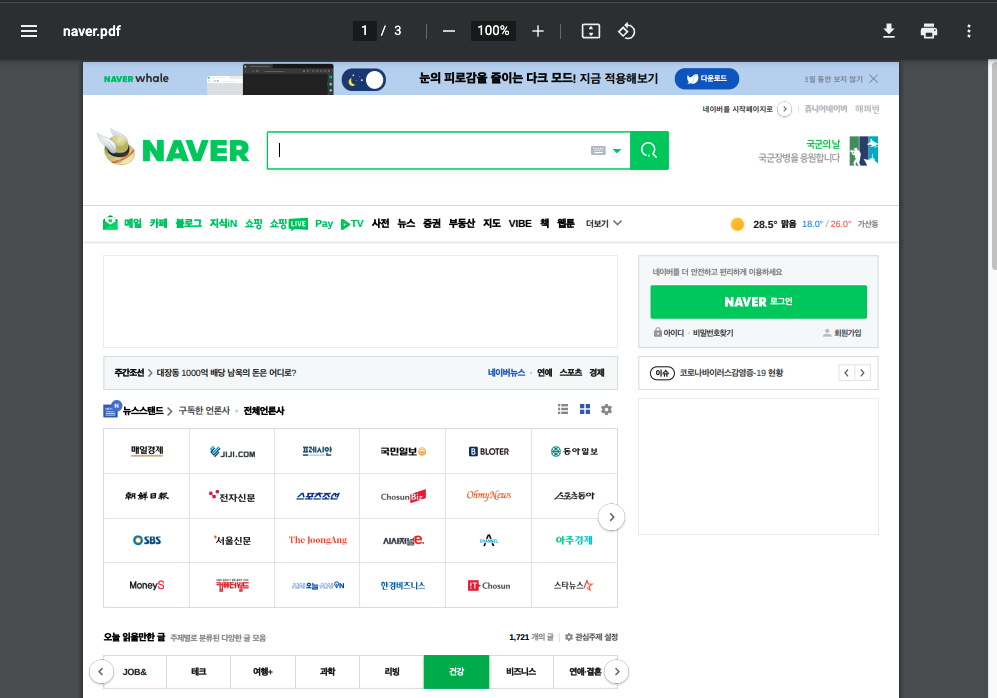Select the 테크 topic tab
The width and height of the screenshot is (997, 698).
click(199, 672)
